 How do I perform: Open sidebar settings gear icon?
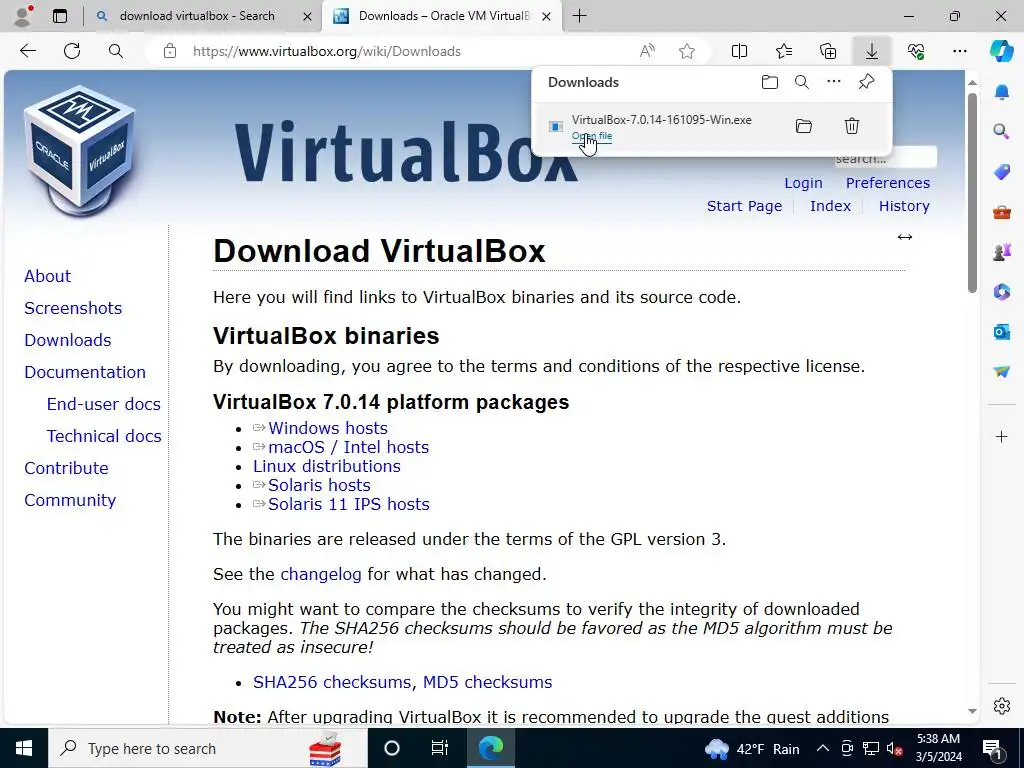(x=1001, y=706)
